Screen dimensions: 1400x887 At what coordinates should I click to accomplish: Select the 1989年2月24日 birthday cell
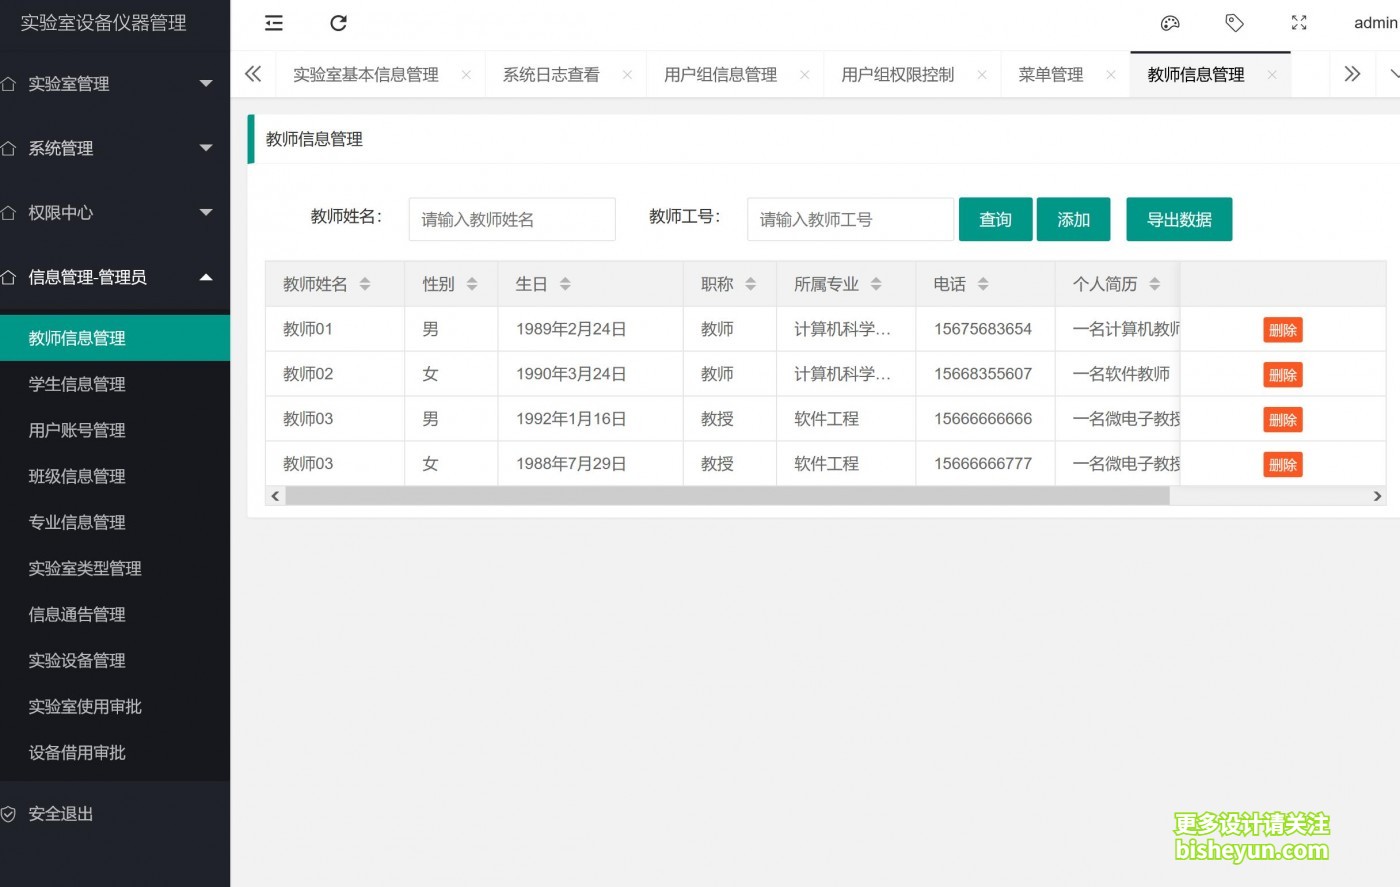click(590, 329)
